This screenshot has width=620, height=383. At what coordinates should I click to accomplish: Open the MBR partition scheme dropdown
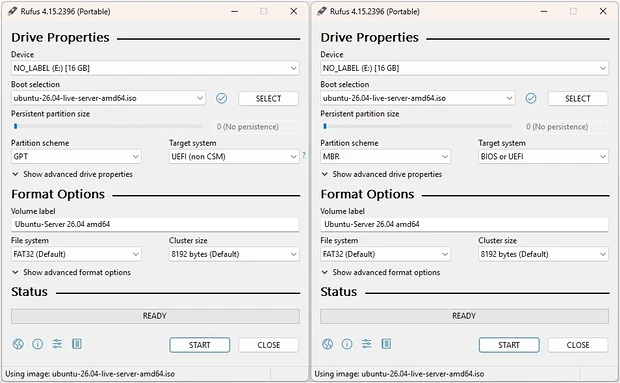pos(385,157)
